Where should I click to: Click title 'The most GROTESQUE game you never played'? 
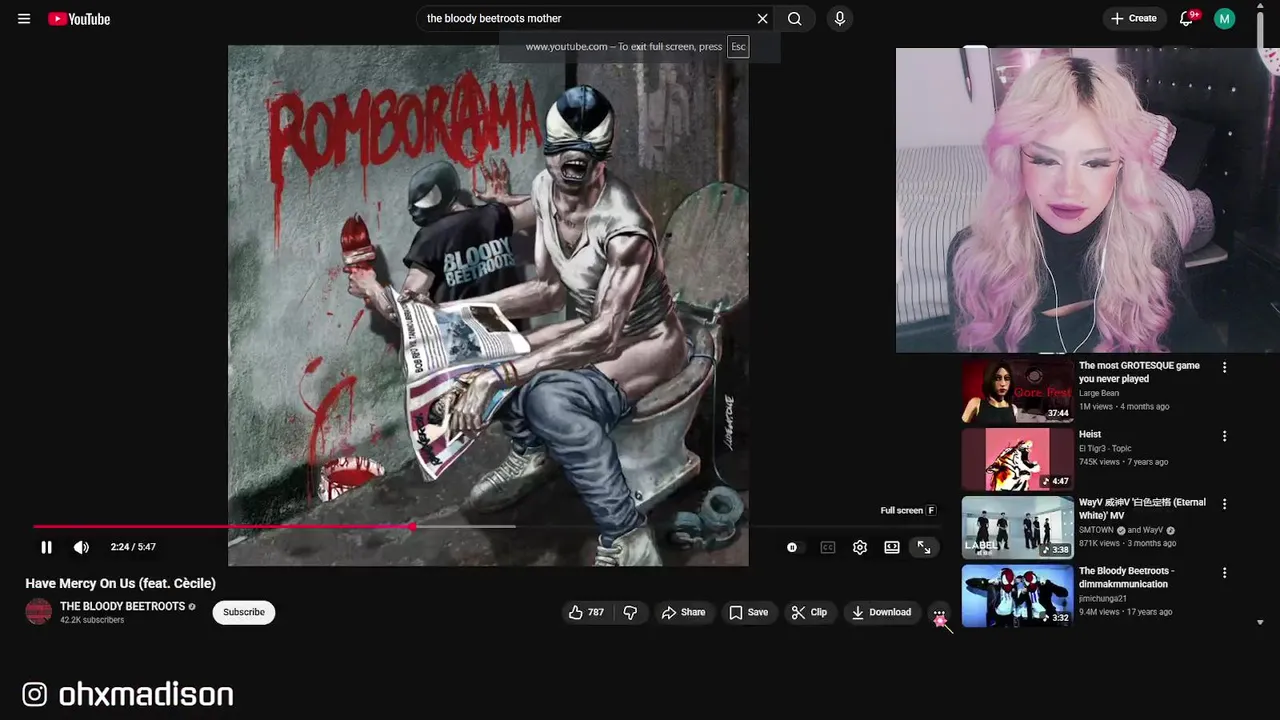[x=1139, y=372]
